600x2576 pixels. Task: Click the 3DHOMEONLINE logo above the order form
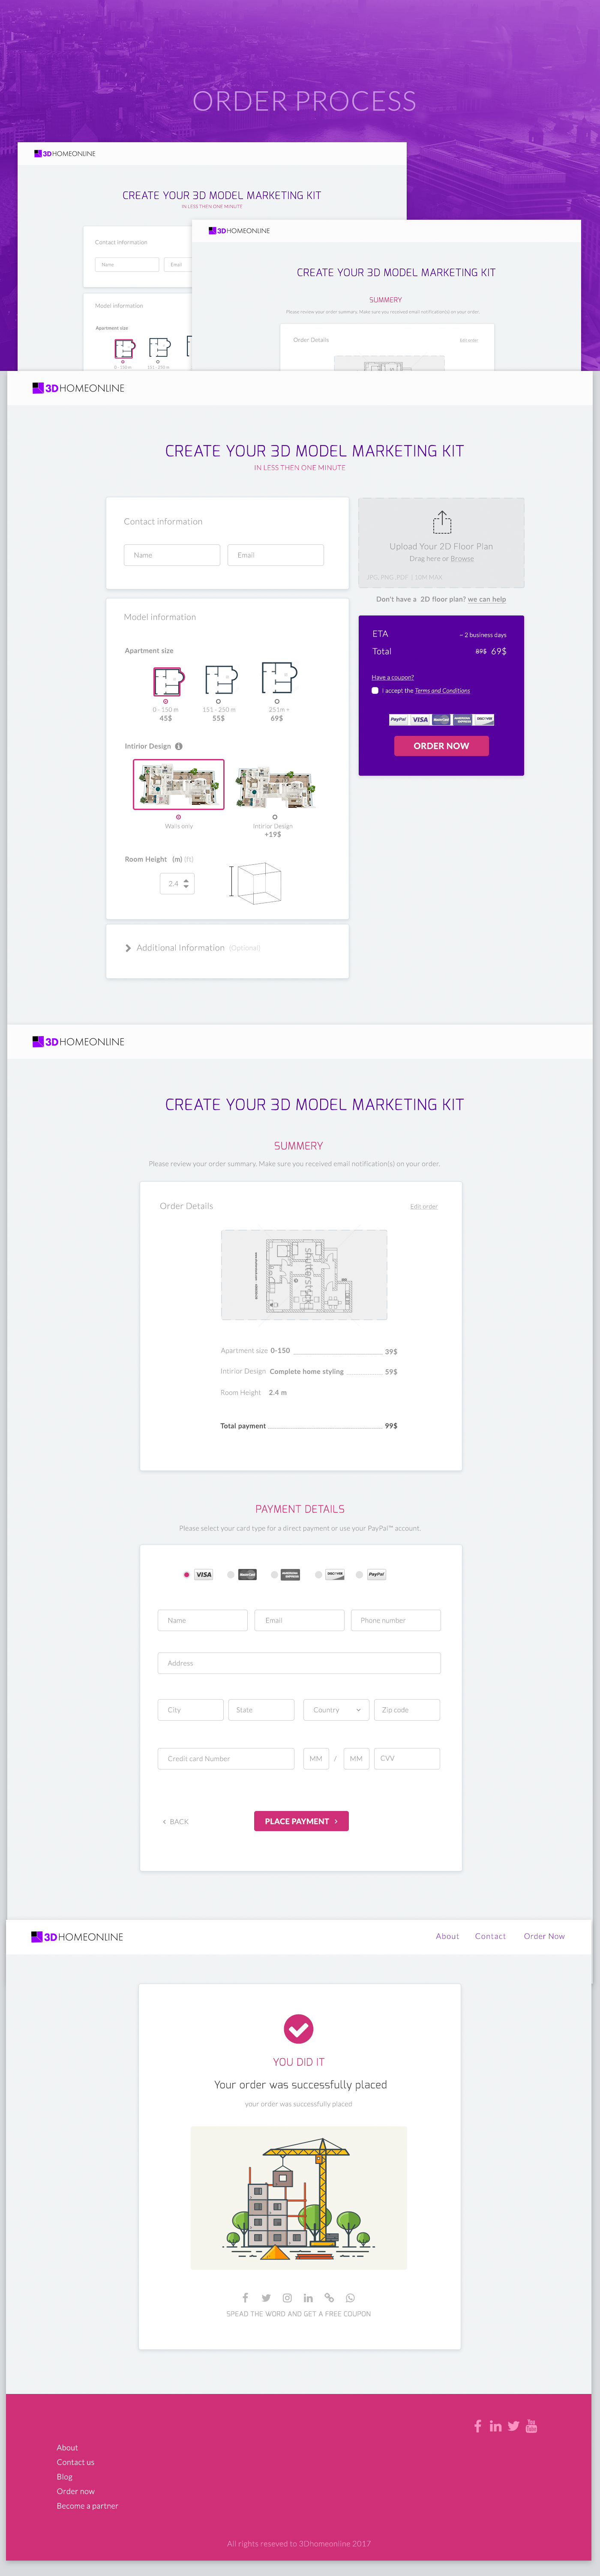pyautogui.click(x=78, y=388)
